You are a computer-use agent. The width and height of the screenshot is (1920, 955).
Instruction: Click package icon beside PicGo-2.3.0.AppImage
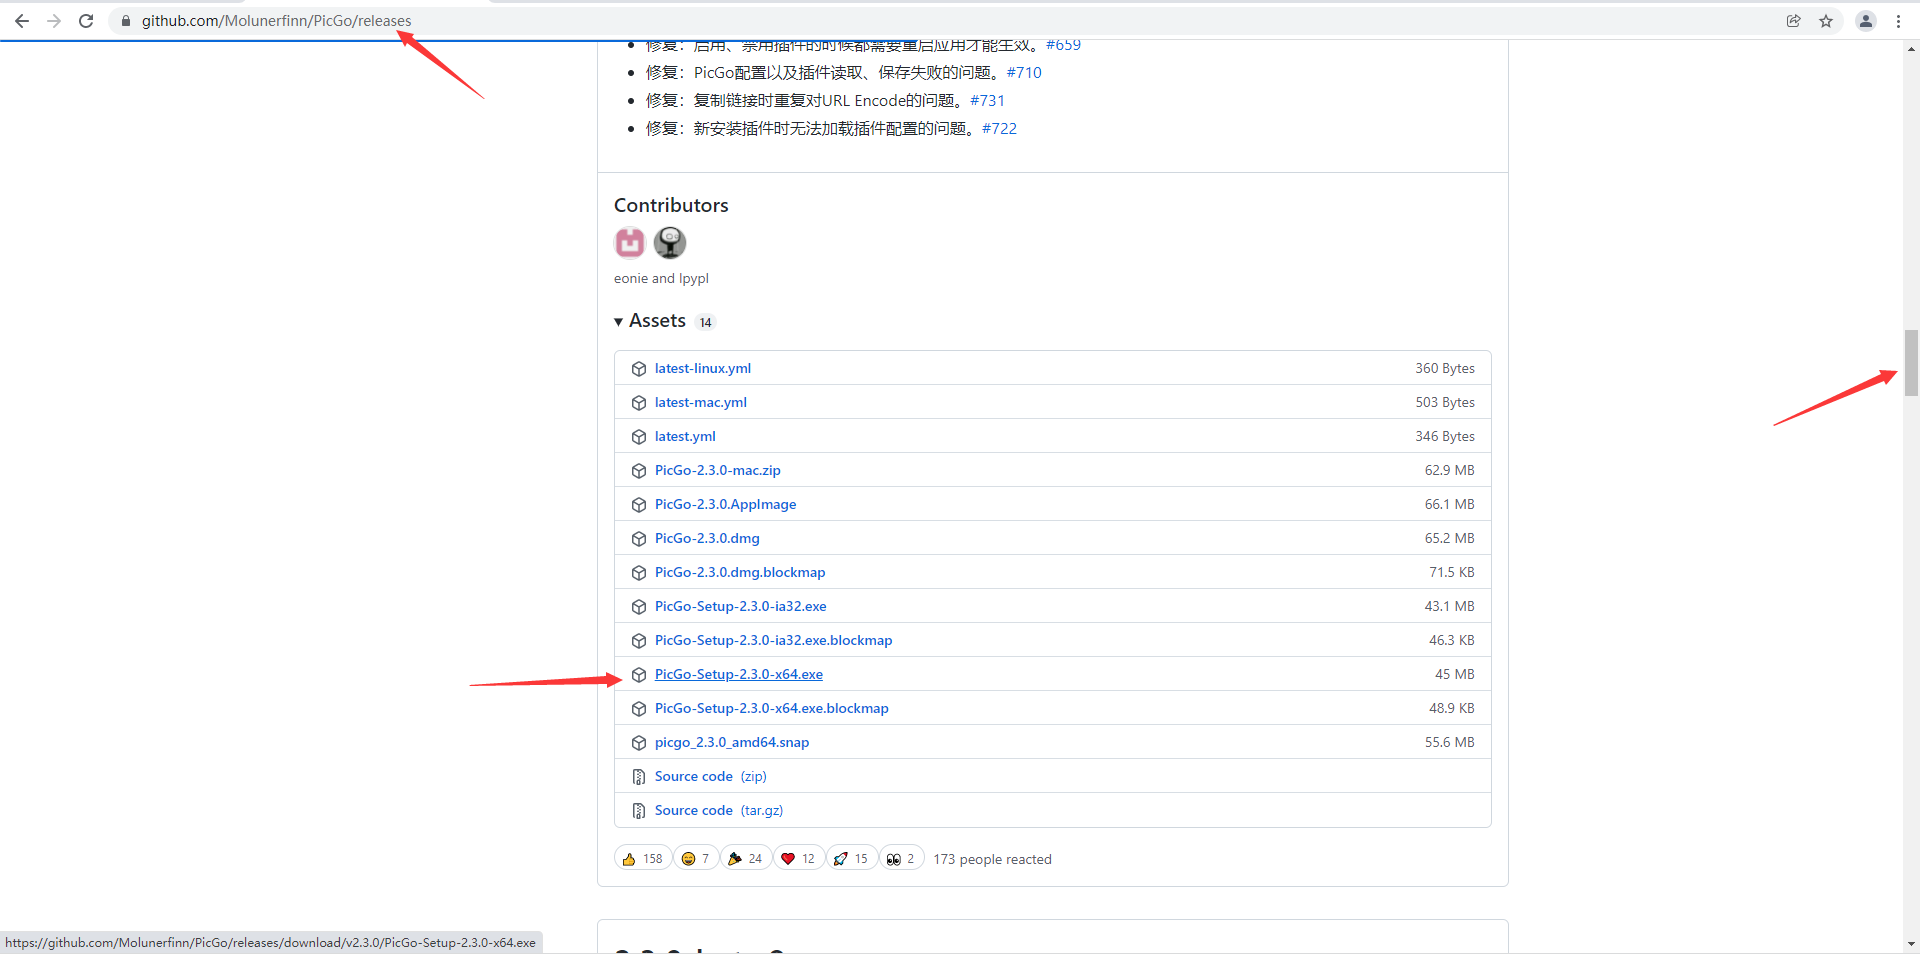639,505
